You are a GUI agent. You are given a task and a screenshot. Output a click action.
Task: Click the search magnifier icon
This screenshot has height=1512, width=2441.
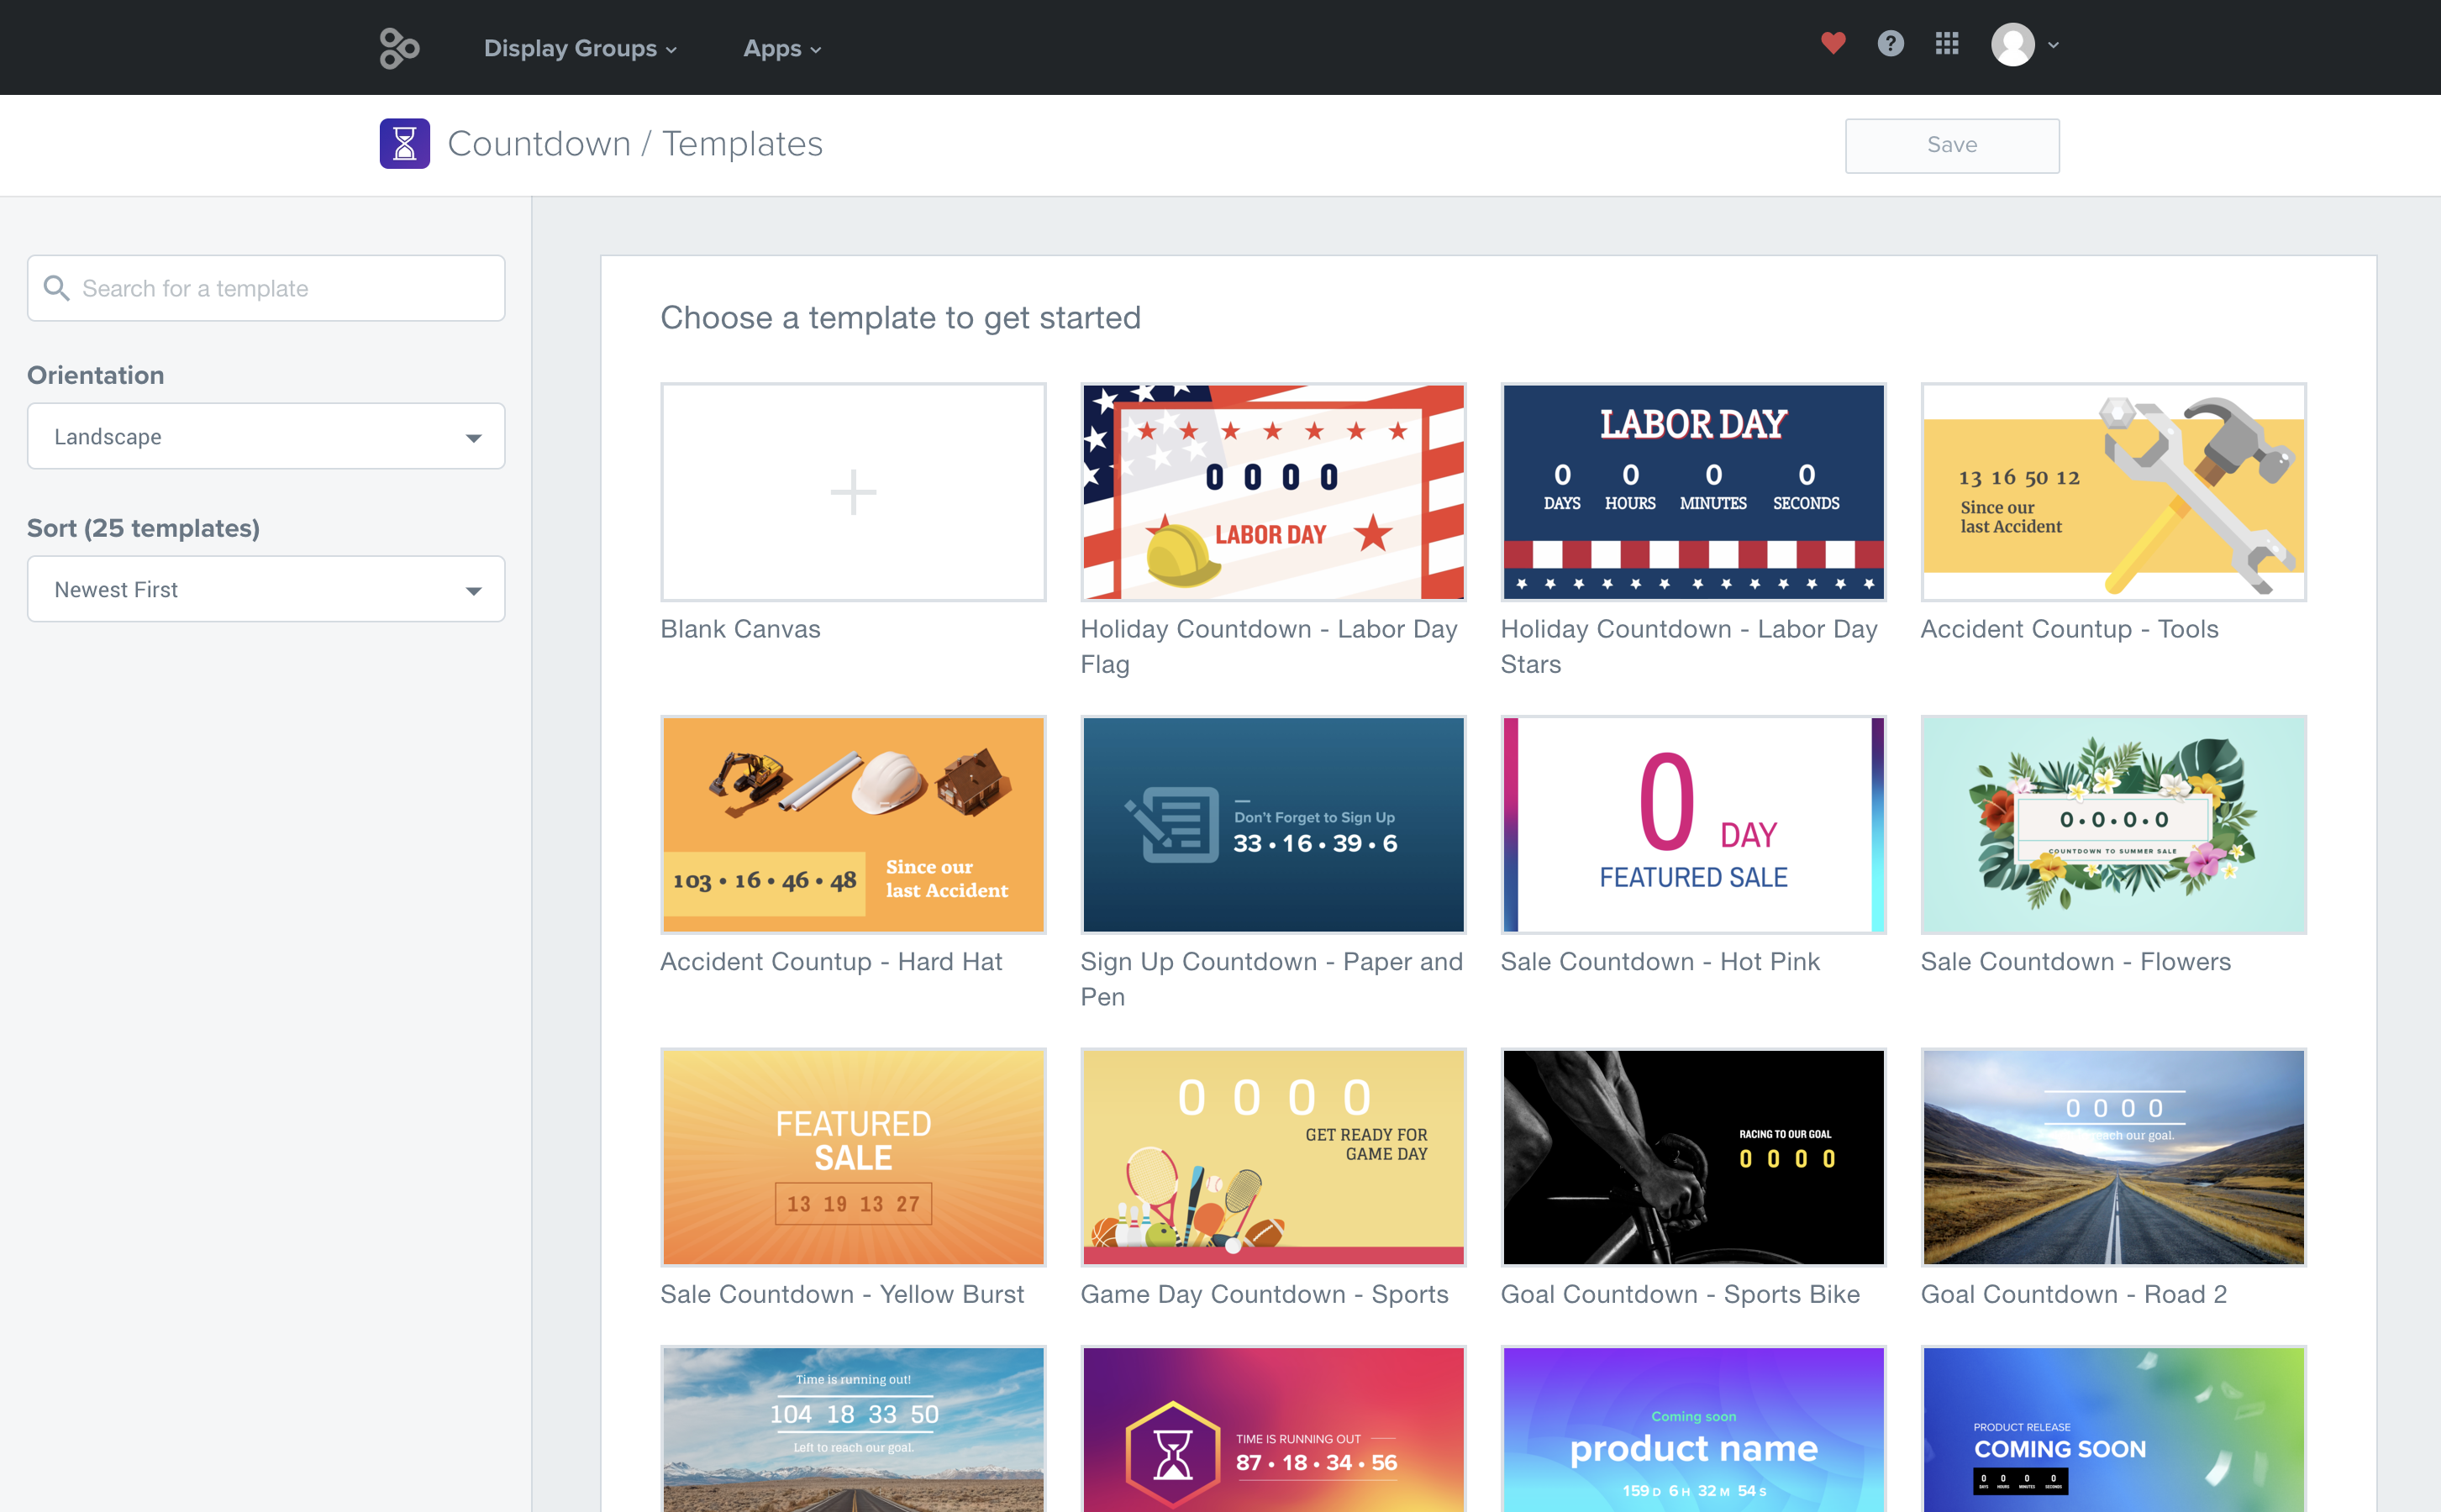(57, 288)
